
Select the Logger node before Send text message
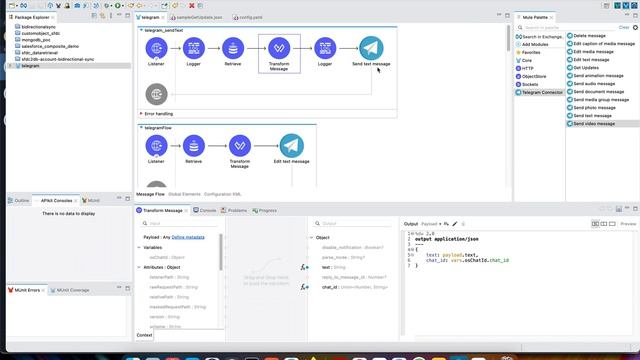325,48
